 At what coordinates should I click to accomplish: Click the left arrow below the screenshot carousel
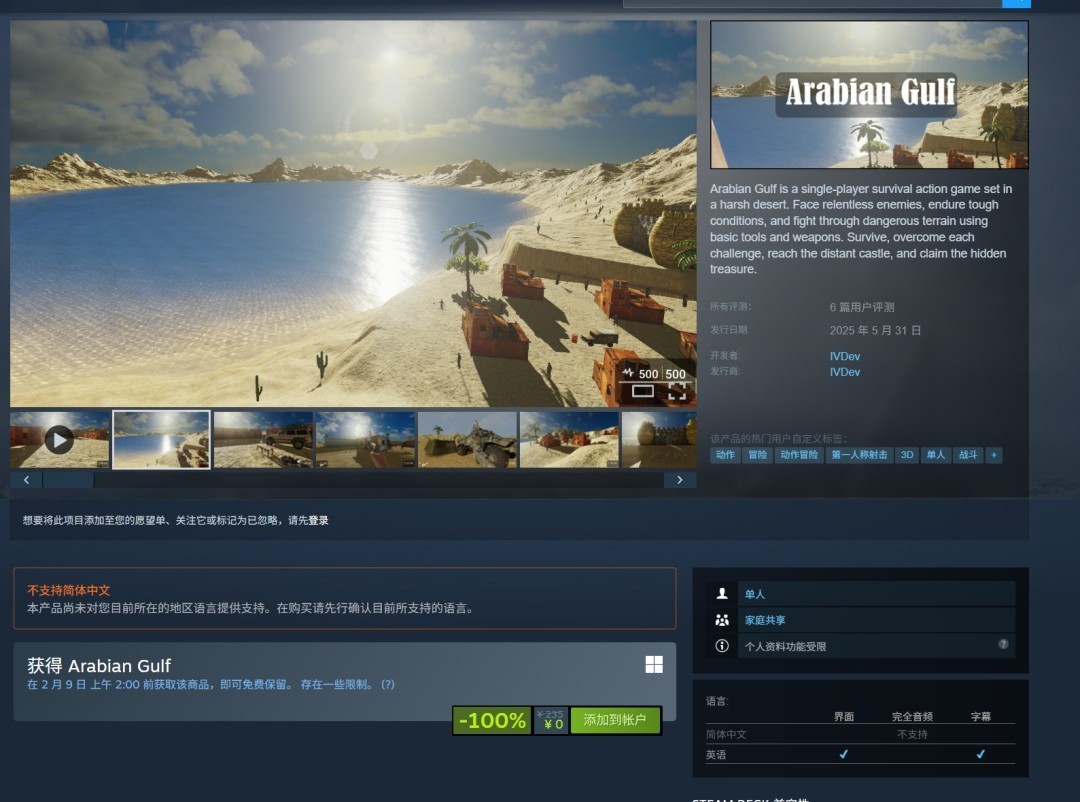click(27, 479)
